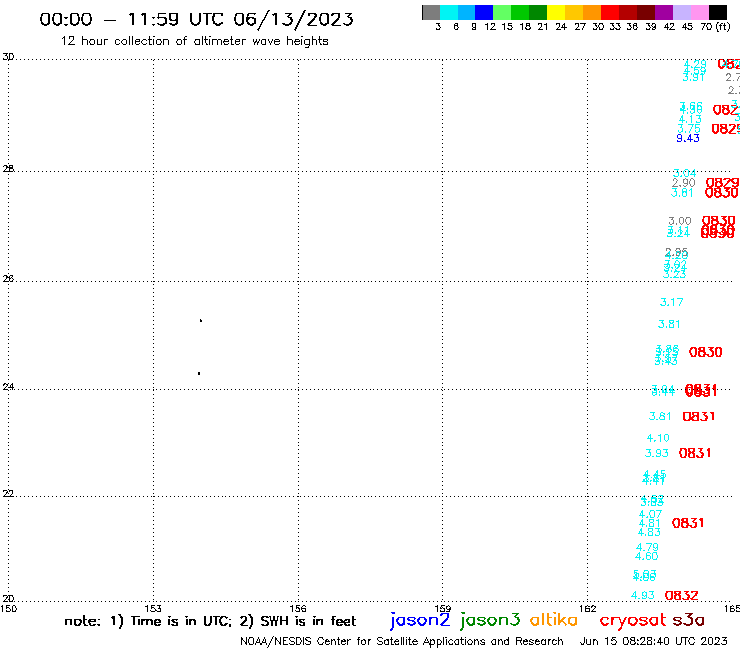Pick the dark green 21 ft swatch
The height and width of the screenshot is (650, 740).
click(x=538, y=12)
